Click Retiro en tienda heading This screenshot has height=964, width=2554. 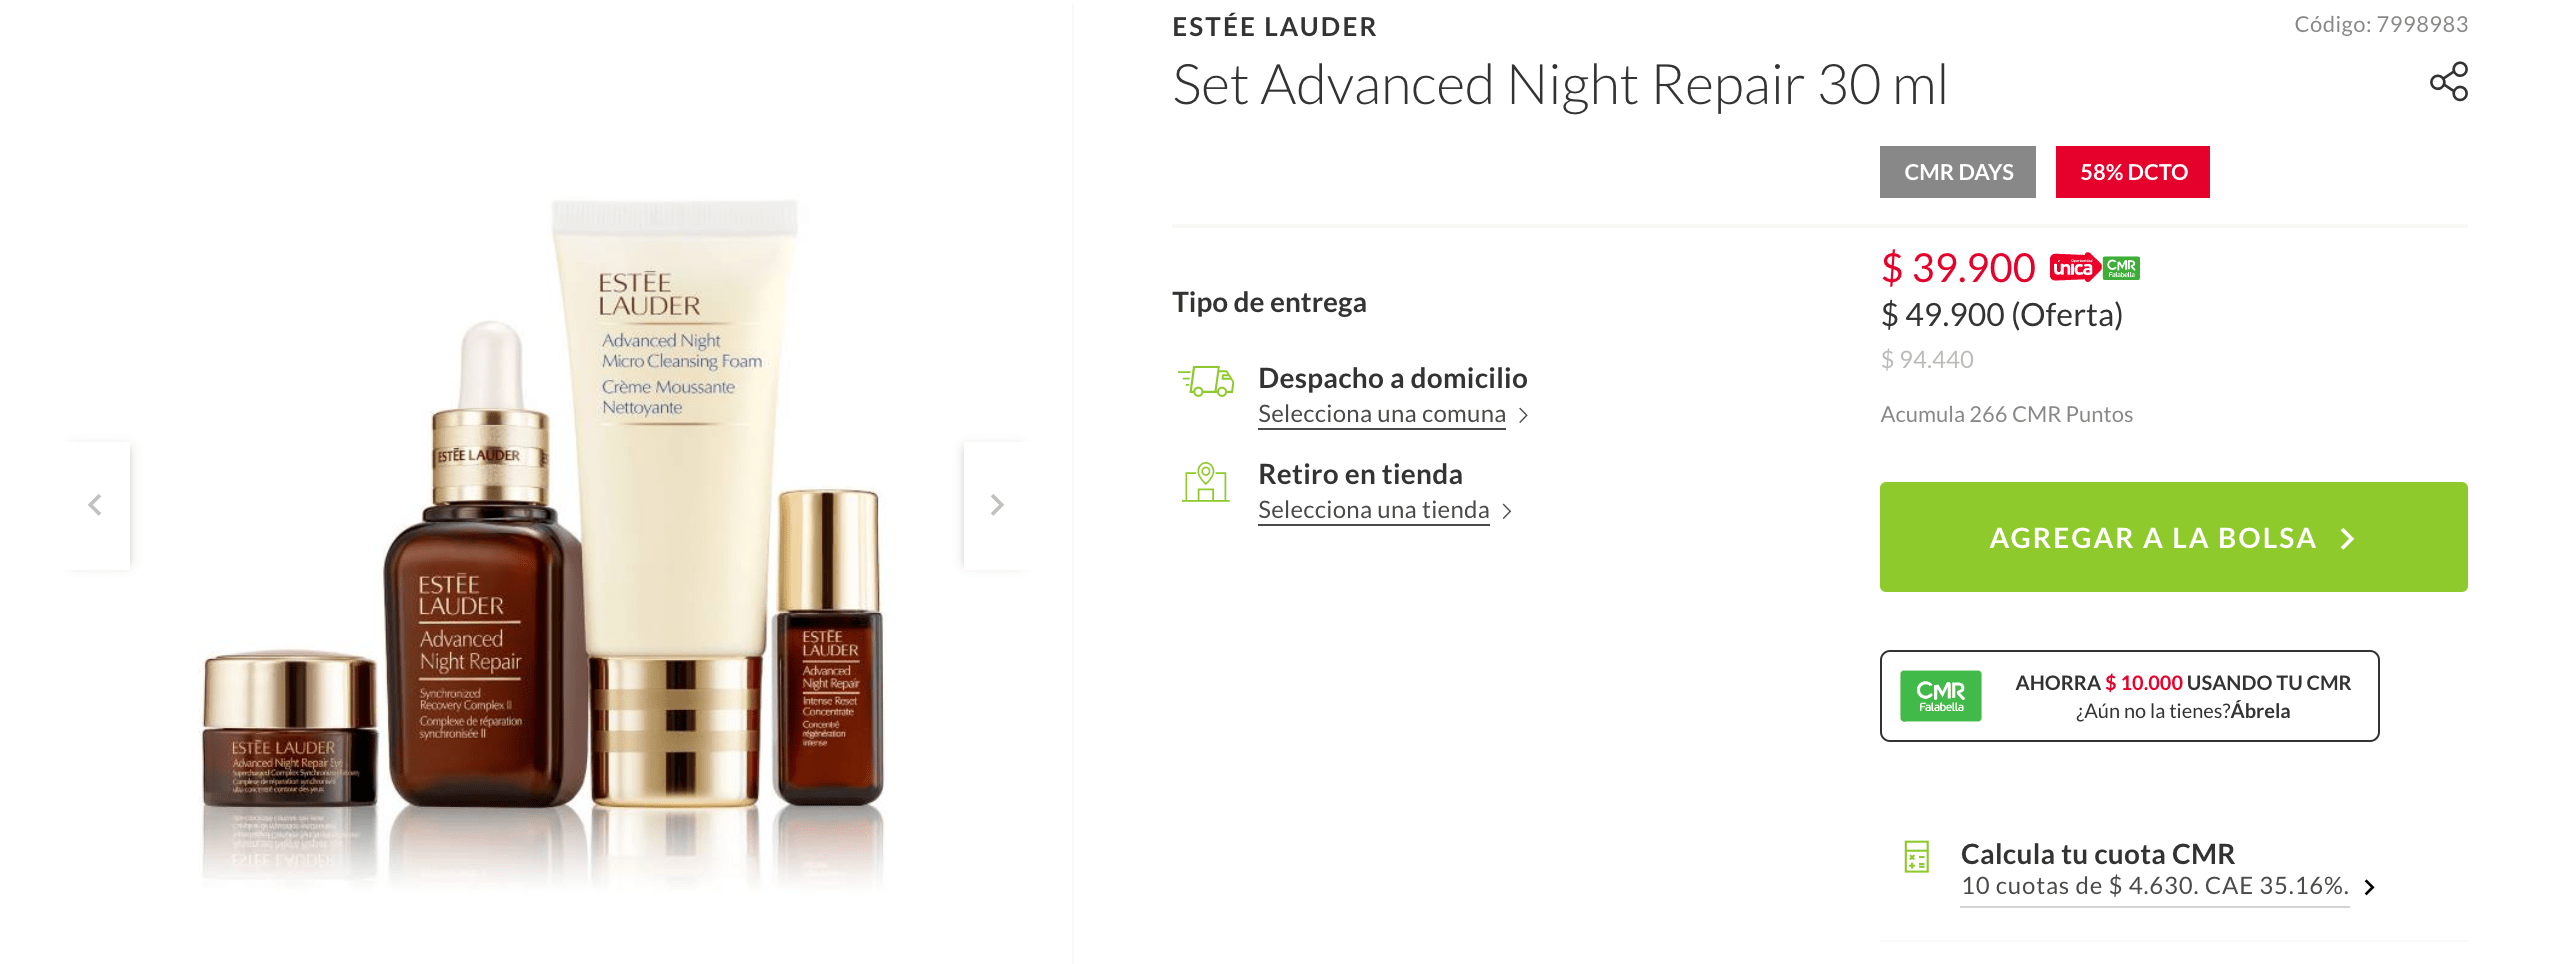pos(1360,474)
